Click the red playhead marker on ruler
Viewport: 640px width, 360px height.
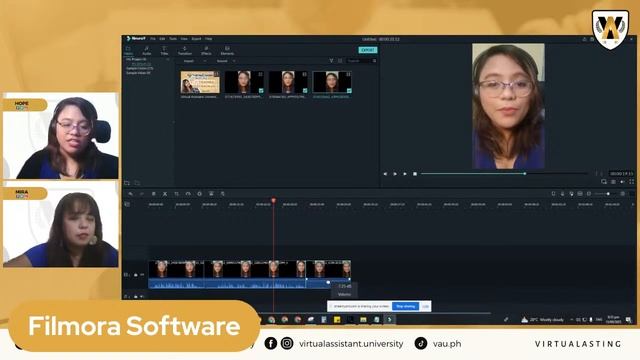(273, 200)
